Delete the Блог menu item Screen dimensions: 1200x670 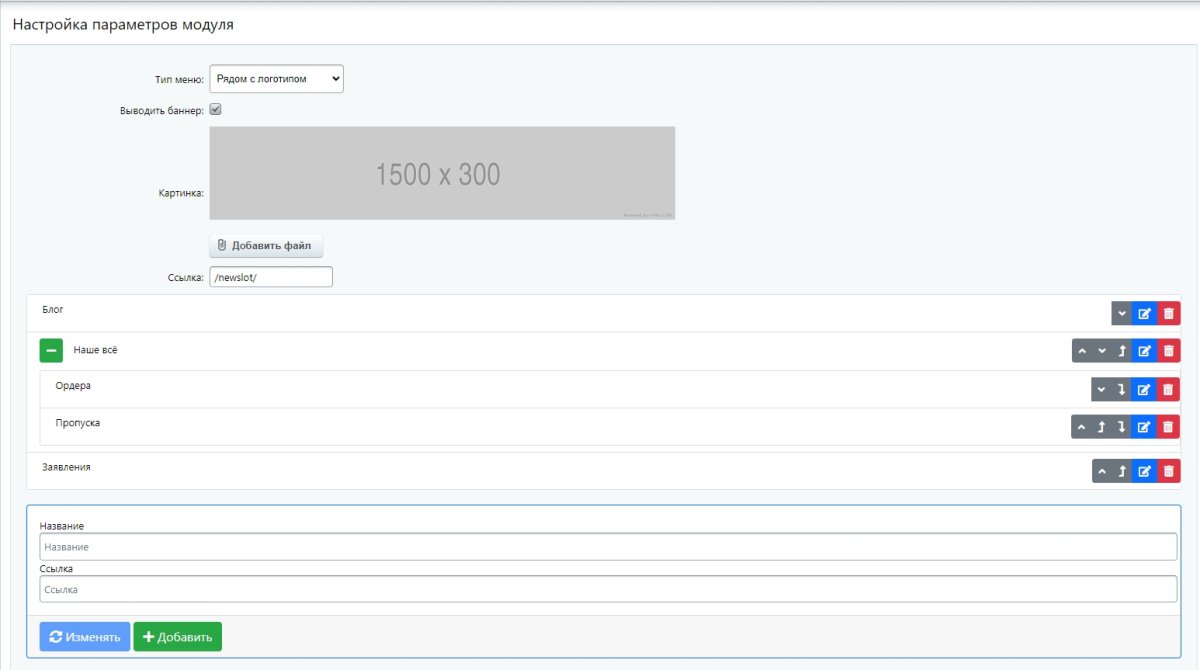coord(1168,314)
